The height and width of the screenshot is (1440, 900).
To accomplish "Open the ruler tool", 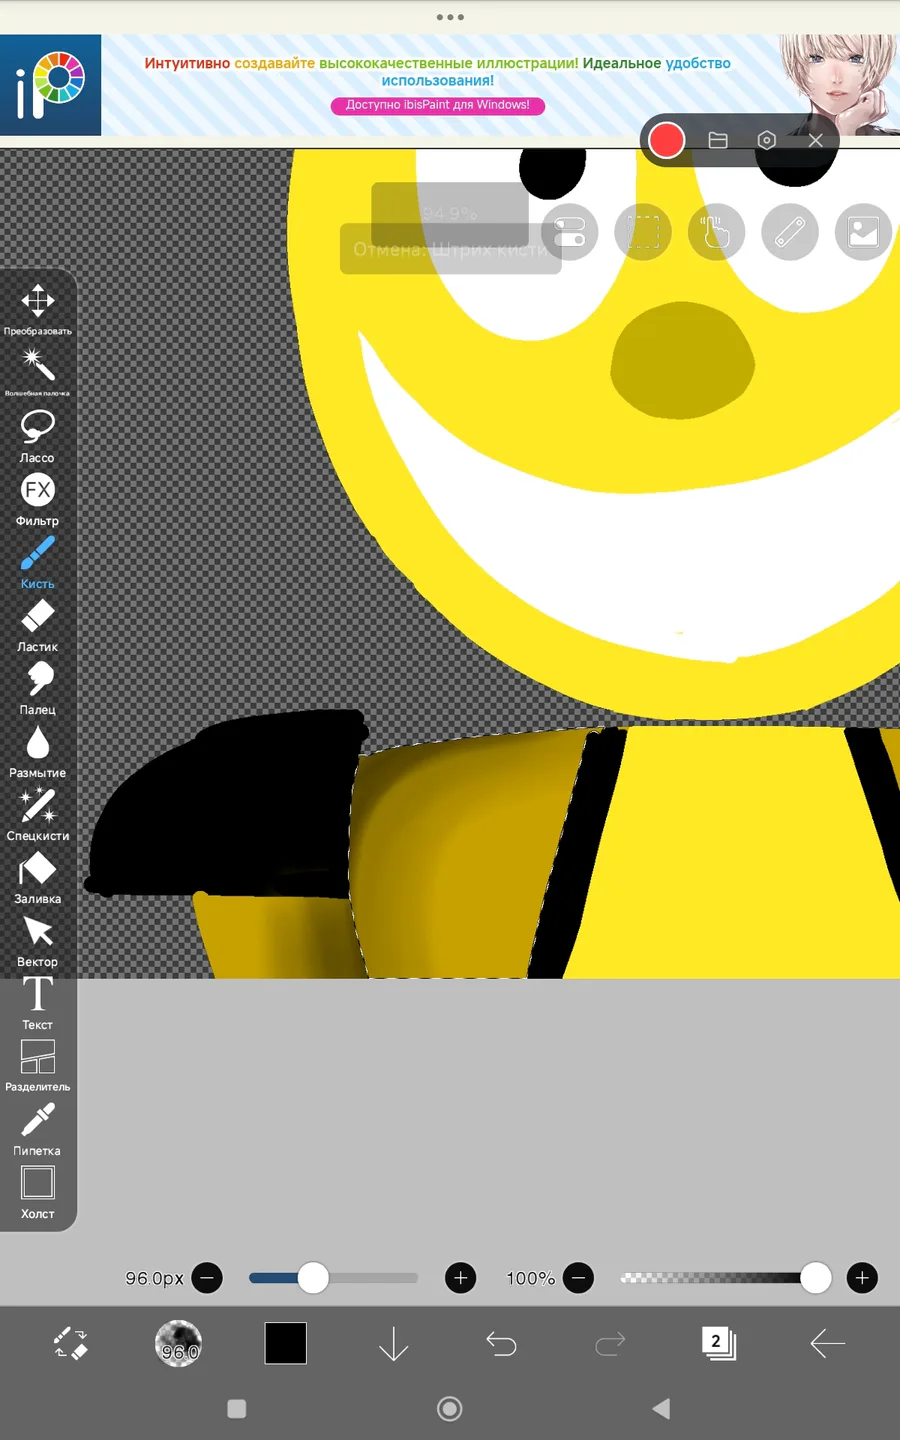I will tap(790, 232).
